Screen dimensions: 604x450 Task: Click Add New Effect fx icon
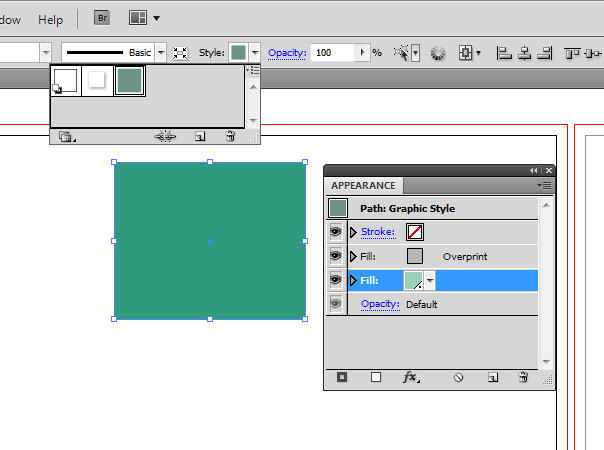411,377
